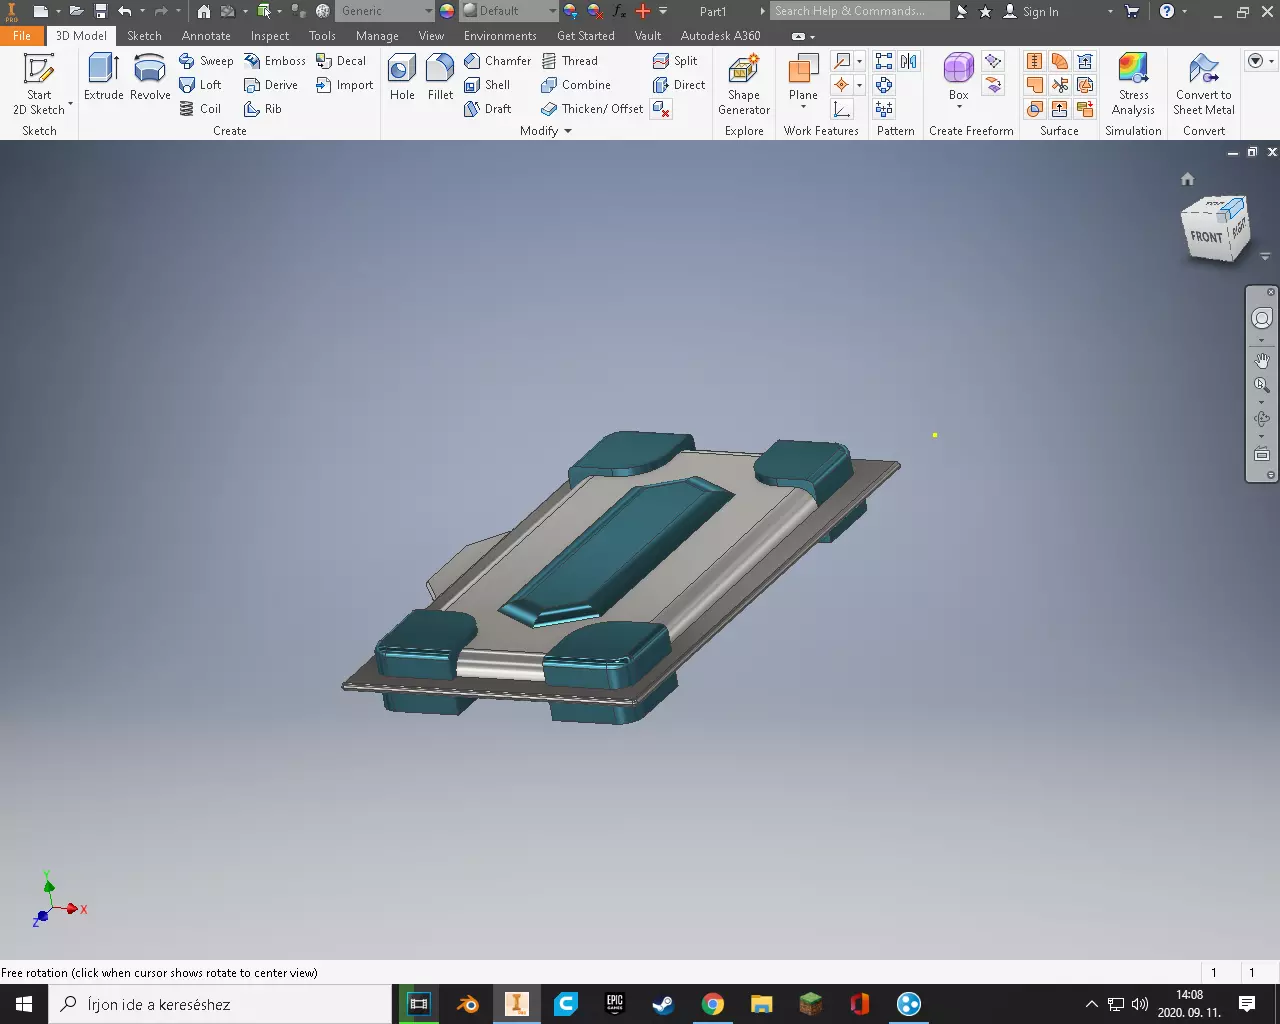Open Steam from the taskbar
1280x1024 pixels.
point(663,1004)
